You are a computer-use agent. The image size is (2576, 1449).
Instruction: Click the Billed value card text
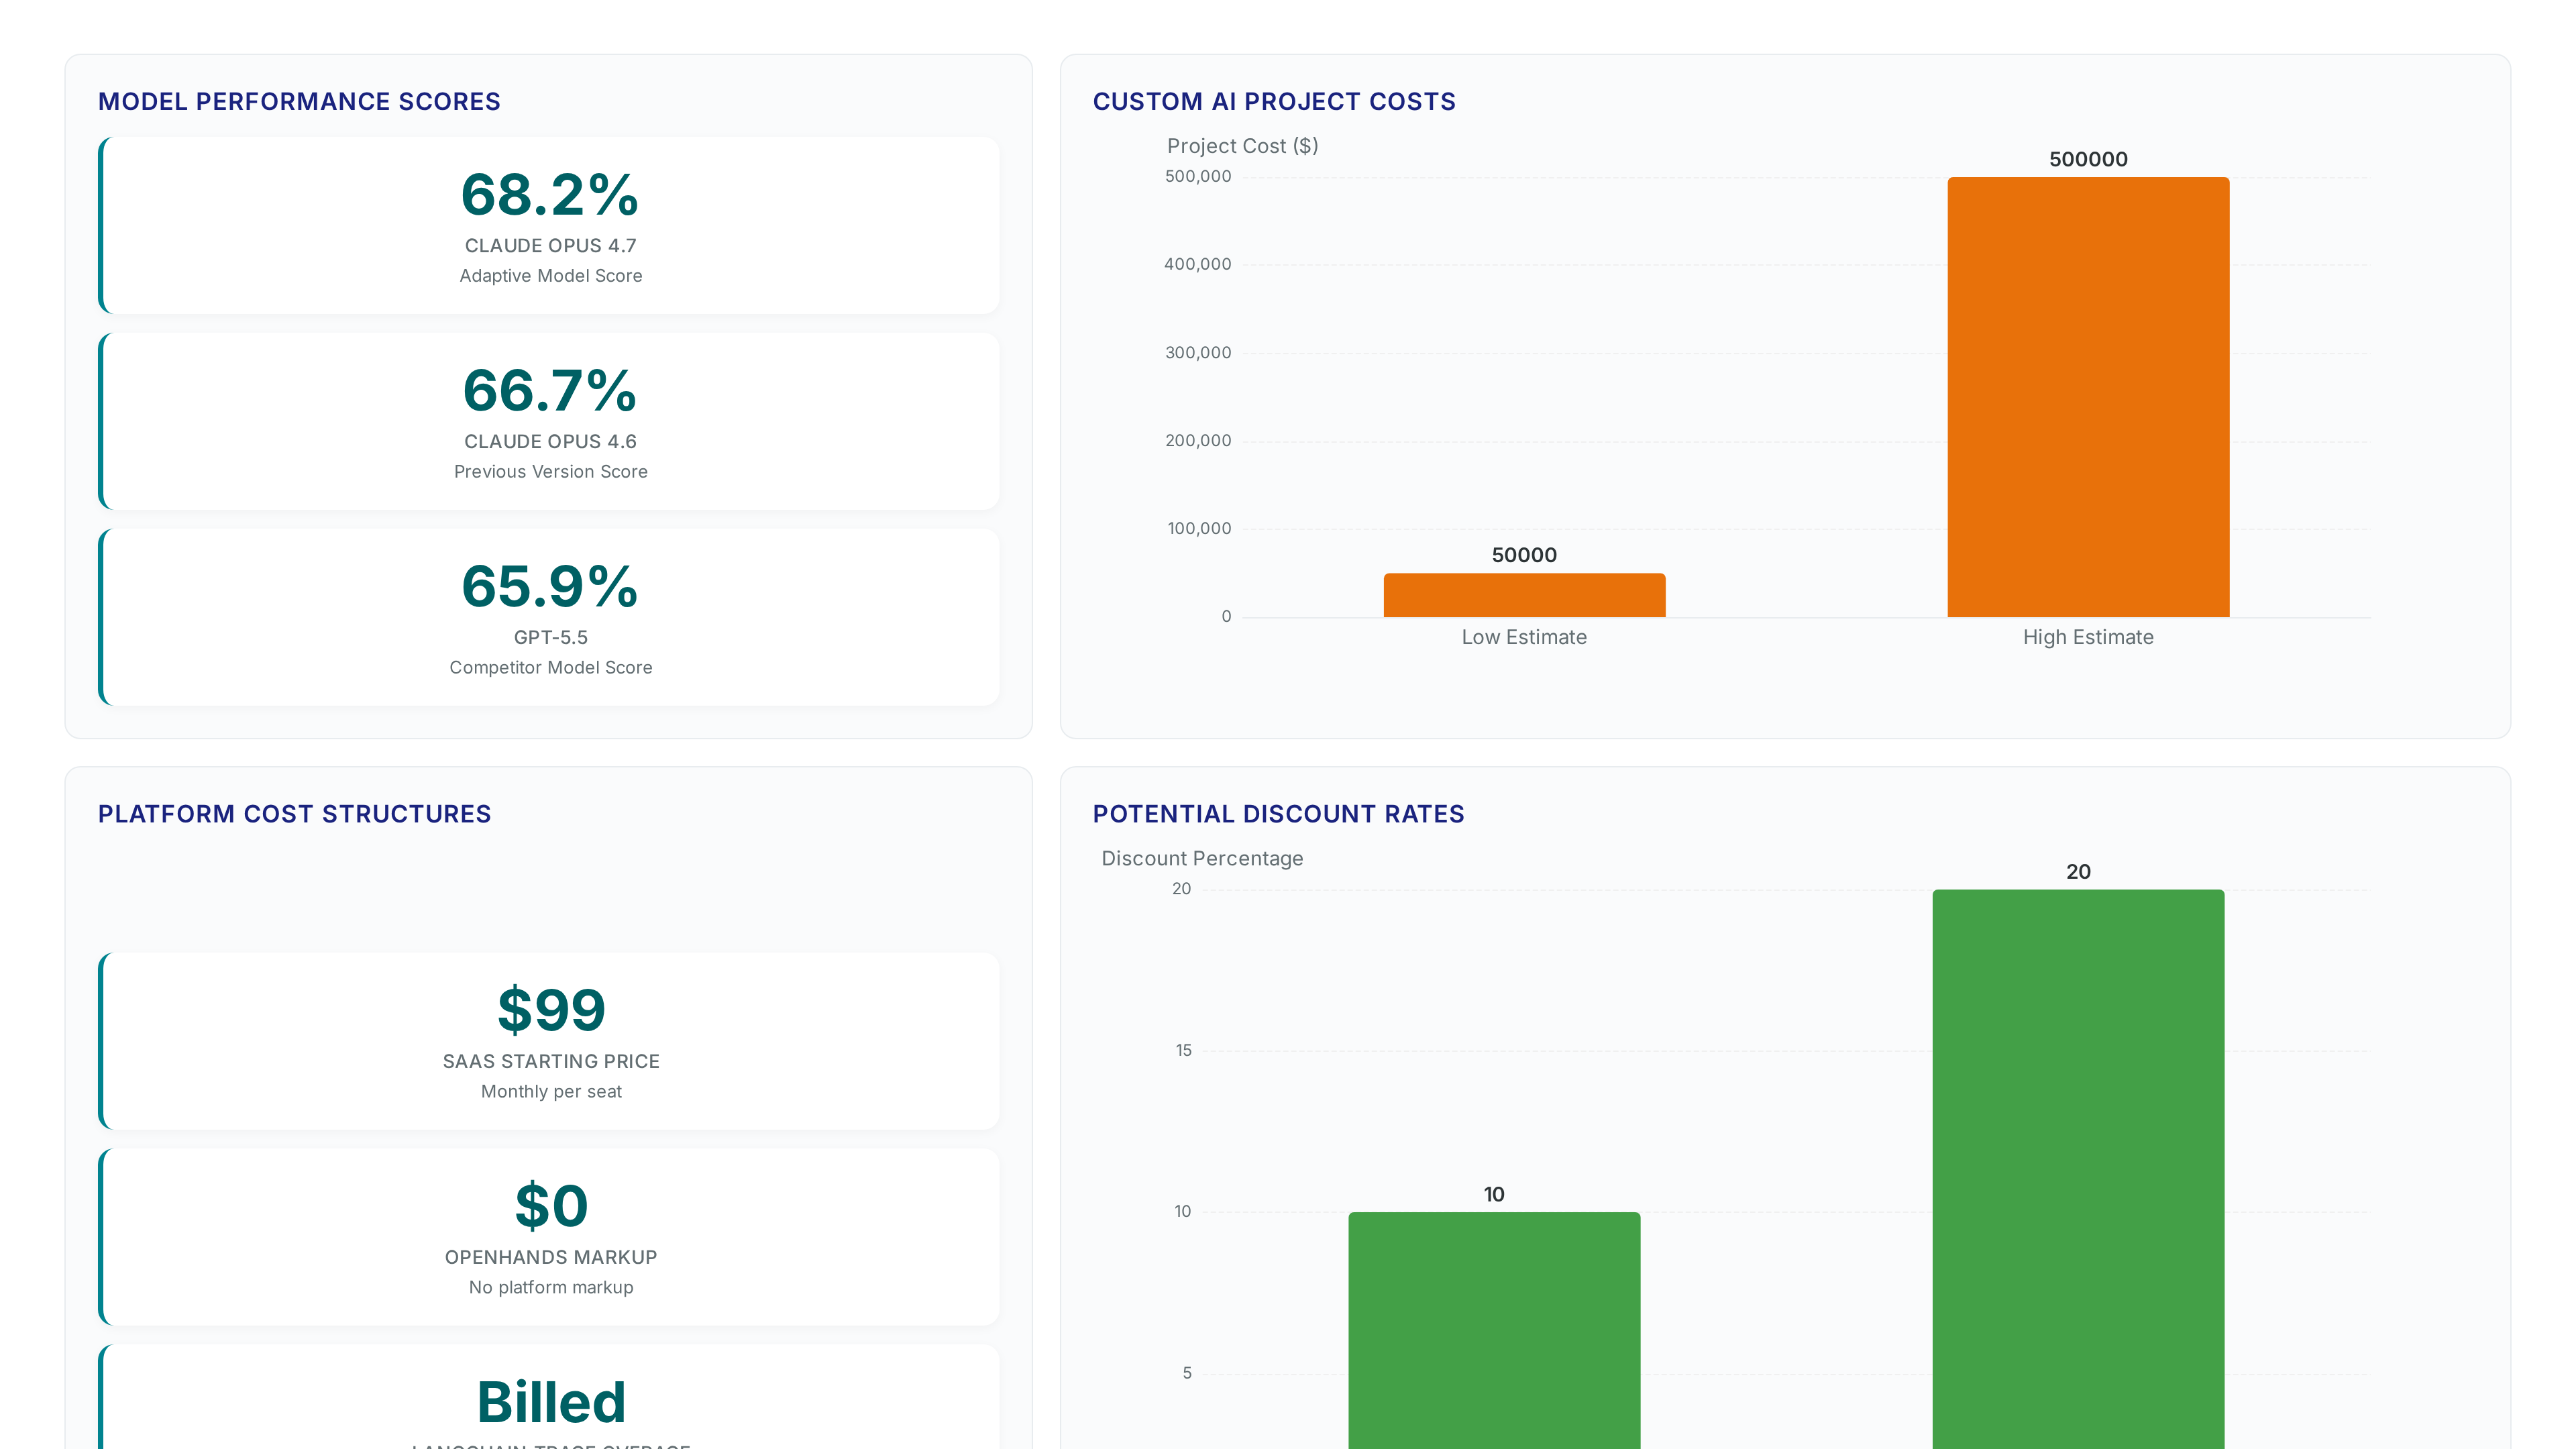point(551,1402)
